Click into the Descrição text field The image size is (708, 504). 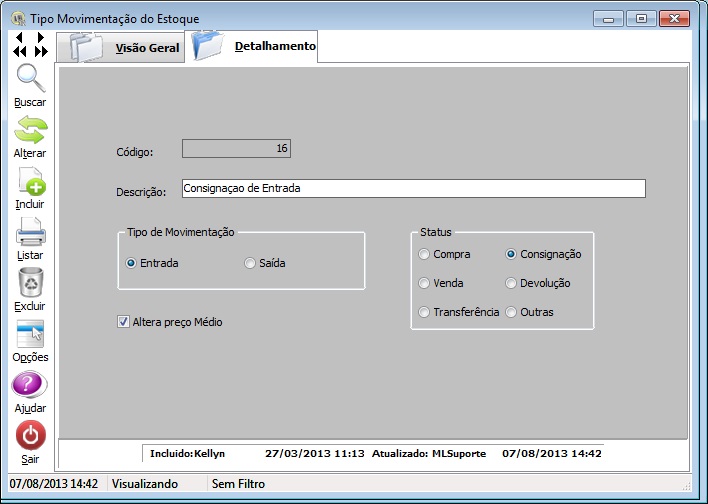[413, 188]
